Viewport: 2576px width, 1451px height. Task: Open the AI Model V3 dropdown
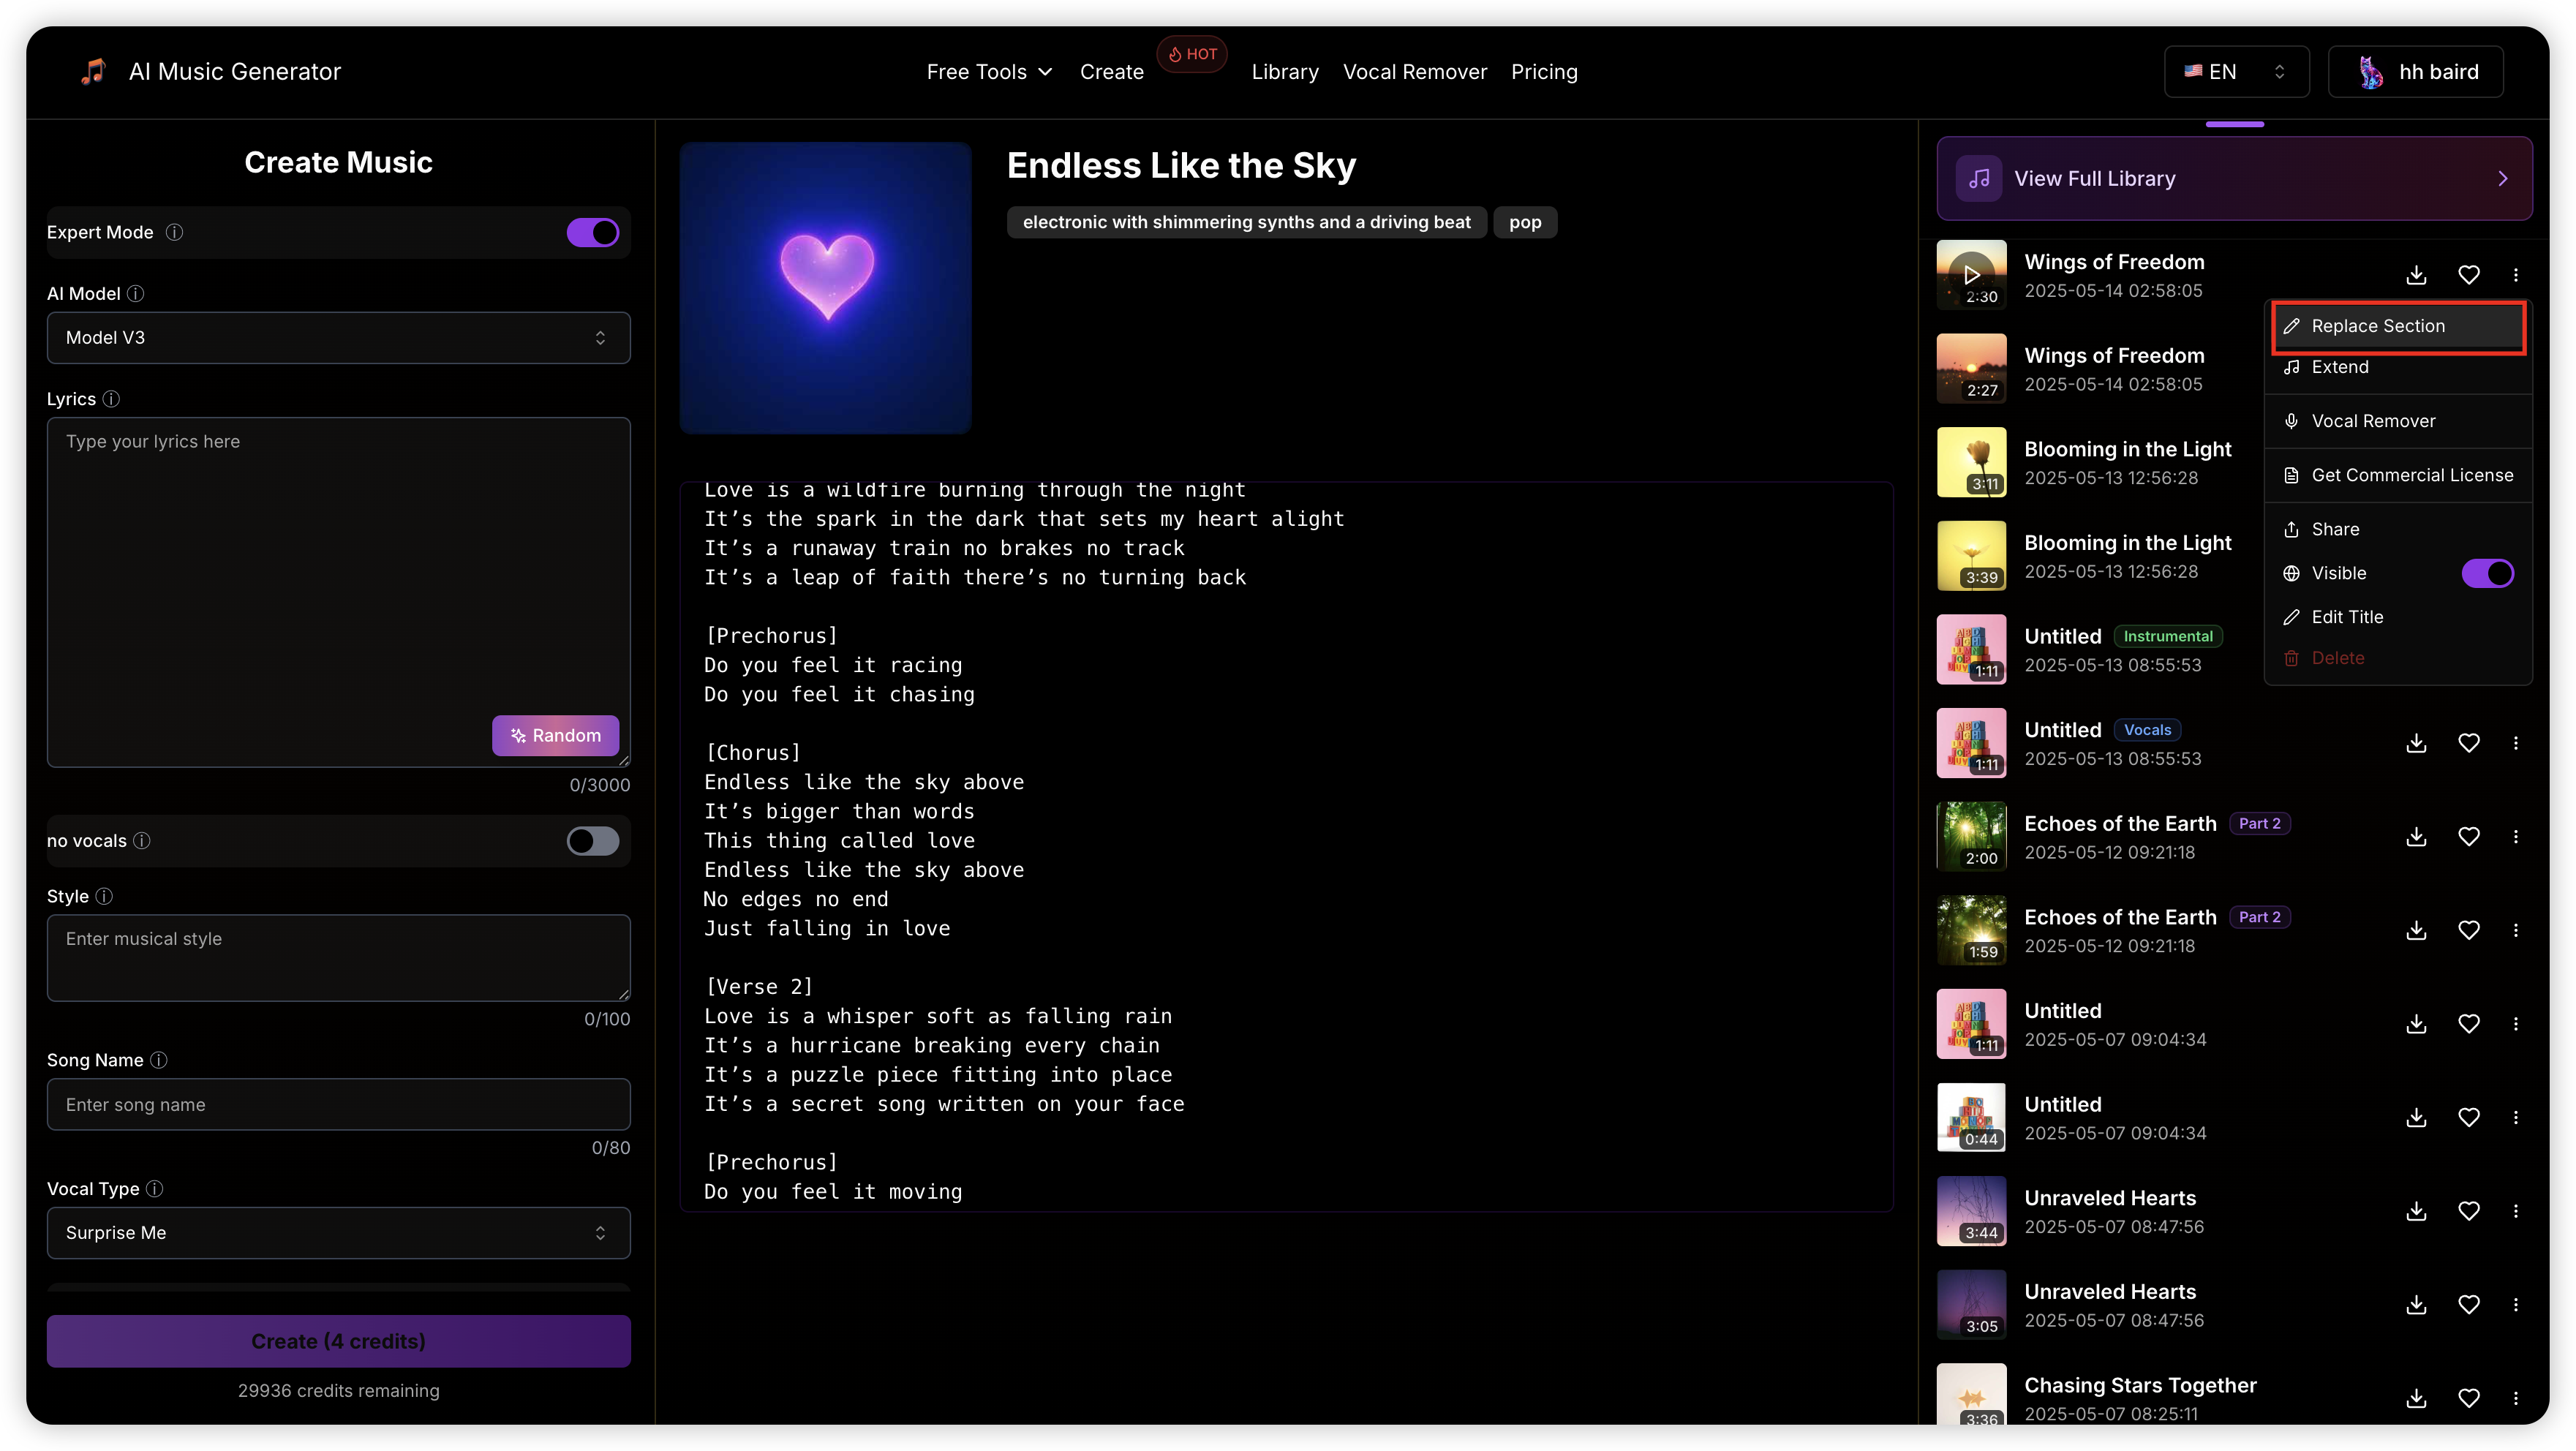point(338,338)
